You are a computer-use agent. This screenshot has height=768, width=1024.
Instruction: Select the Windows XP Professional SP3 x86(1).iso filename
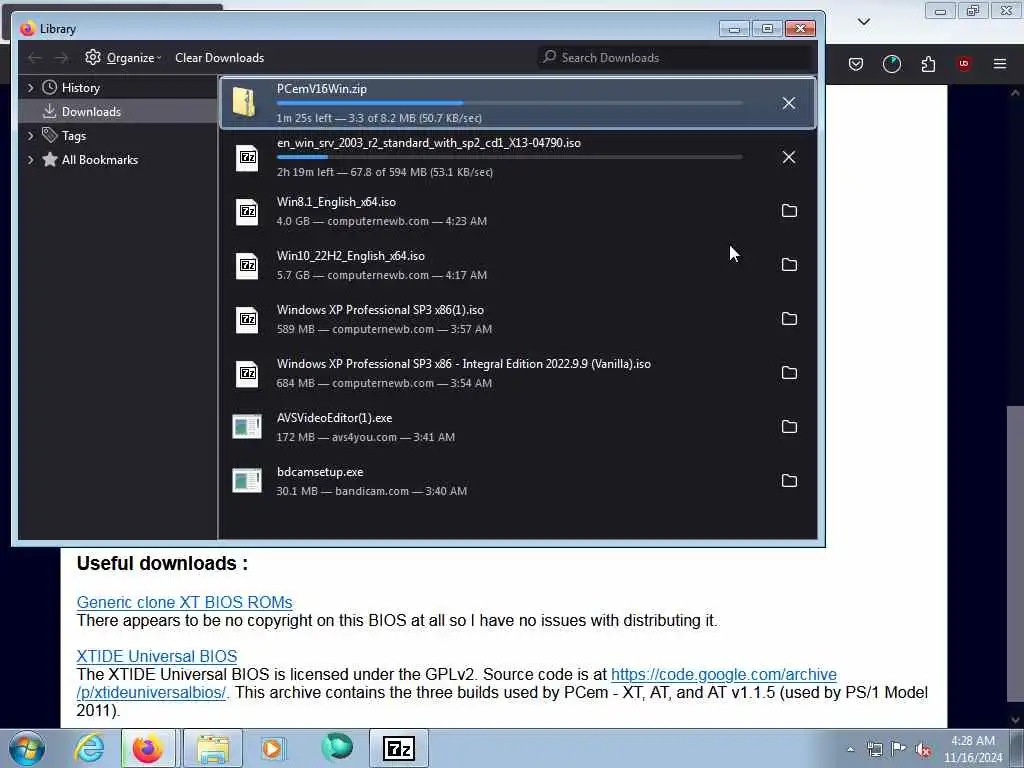coord(380,310)
